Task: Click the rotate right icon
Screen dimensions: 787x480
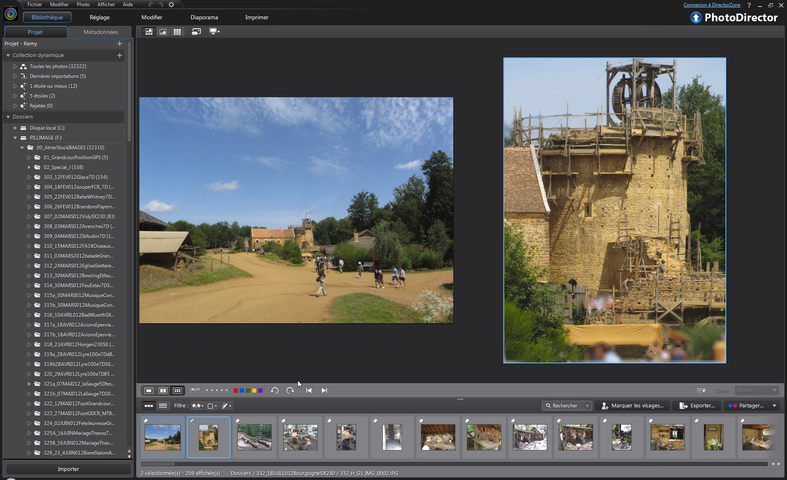Action: pyautogui.click(x=290, y=390)
